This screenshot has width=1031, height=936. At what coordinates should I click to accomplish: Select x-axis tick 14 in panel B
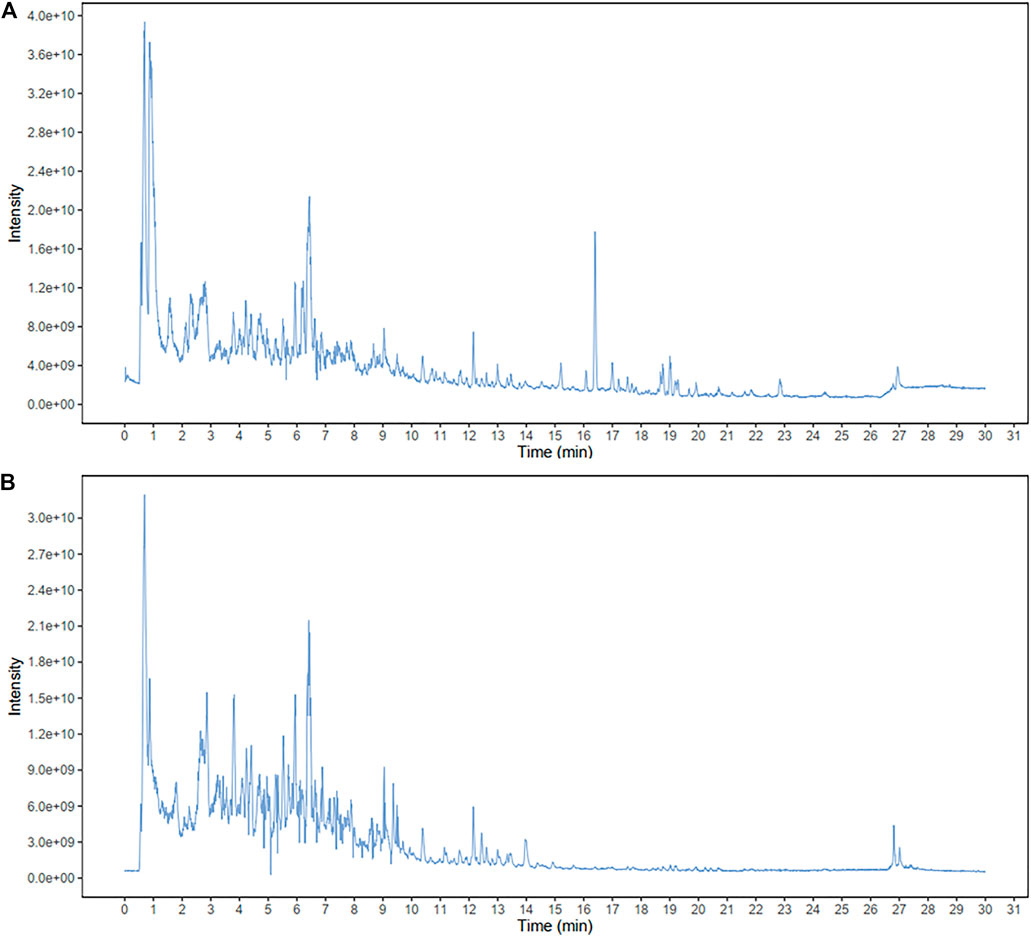point(526,910)
